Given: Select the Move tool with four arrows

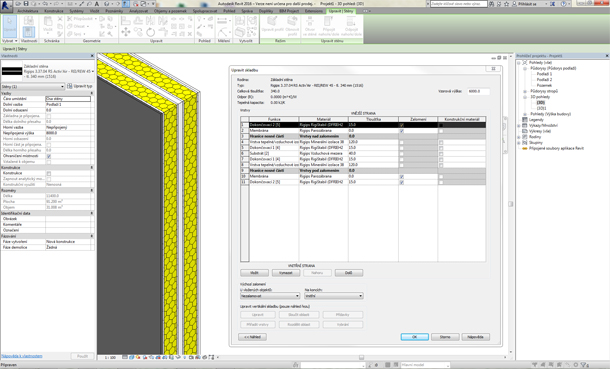Looking at the screenshot, I should point(126,32).
